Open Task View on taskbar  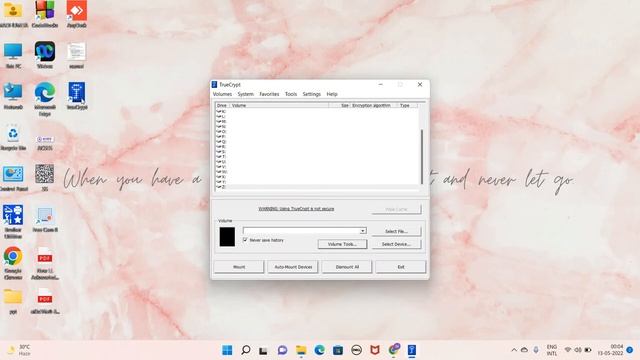click(264, 350)
